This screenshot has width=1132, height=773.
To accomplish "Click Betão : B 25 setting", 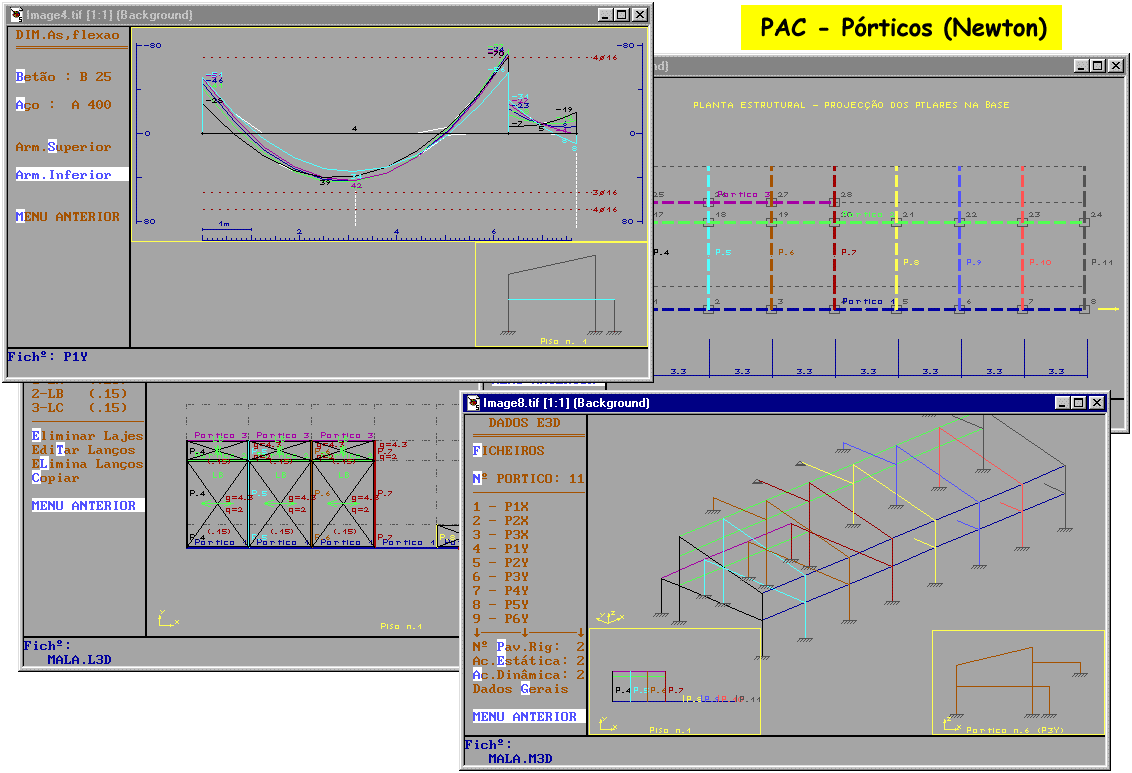I will point(63,77).
